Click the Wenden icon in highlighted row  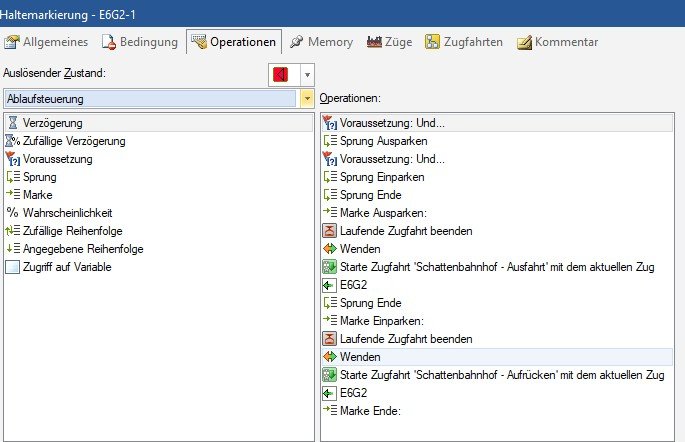pyautogui.click(x=331, y=357)
